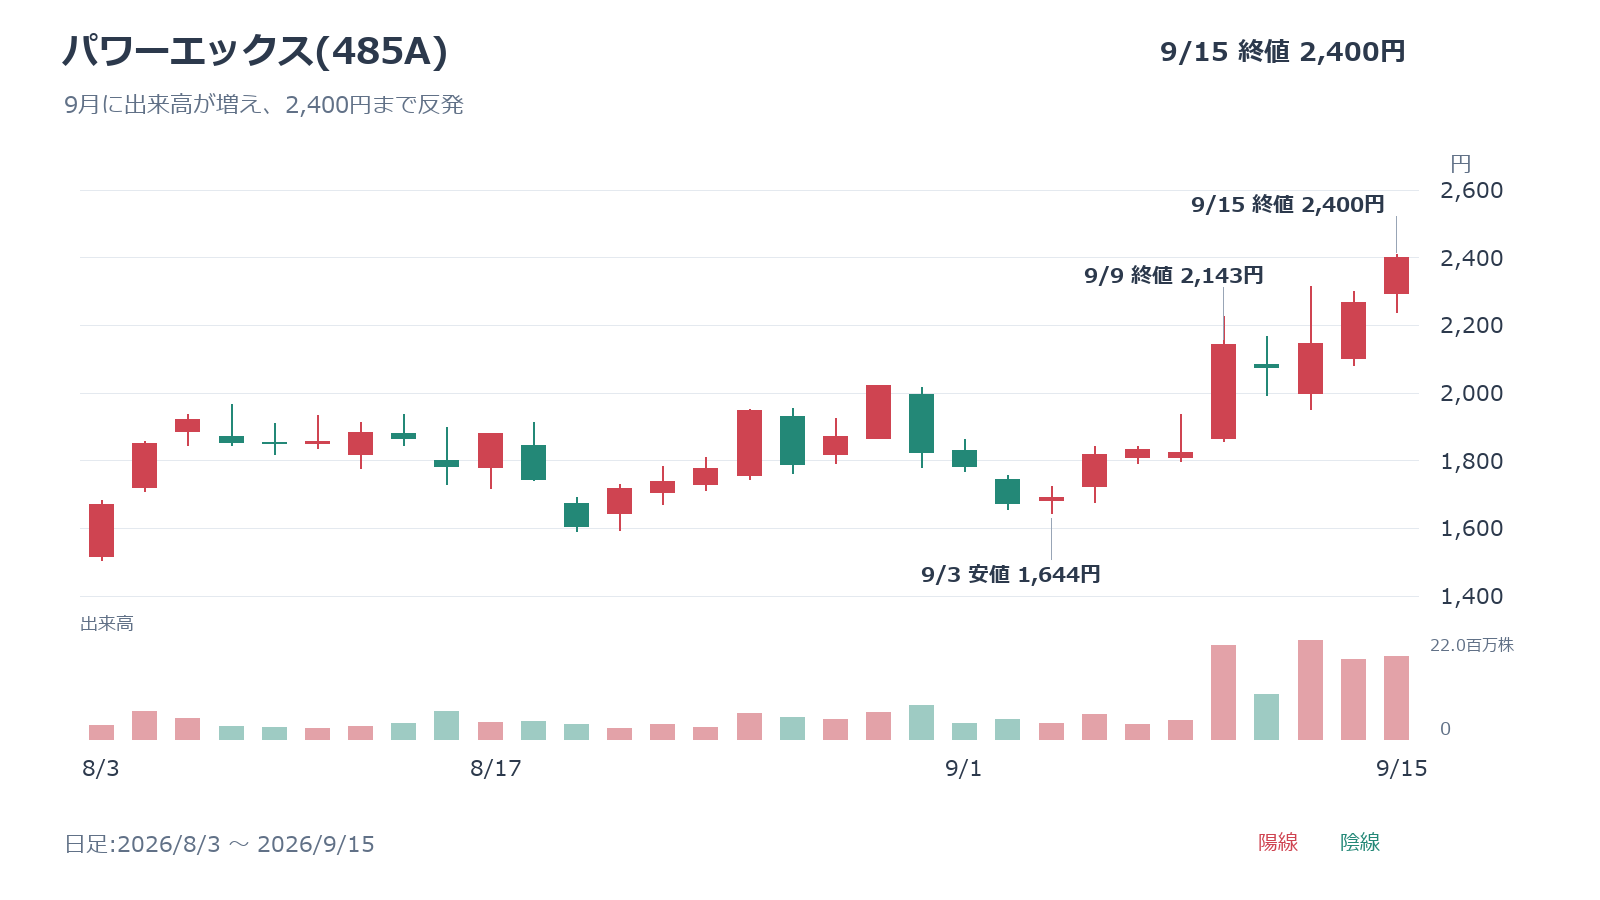Click the 2,600 price axis label

[1471, 190]
